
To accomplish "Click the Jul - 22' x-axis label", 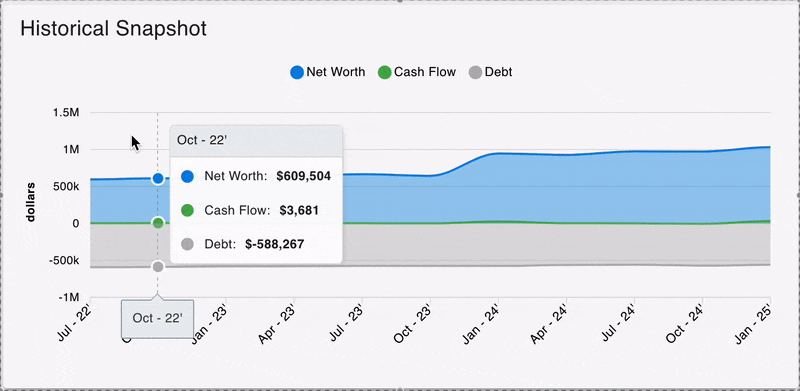I will [x=75, y=323].
